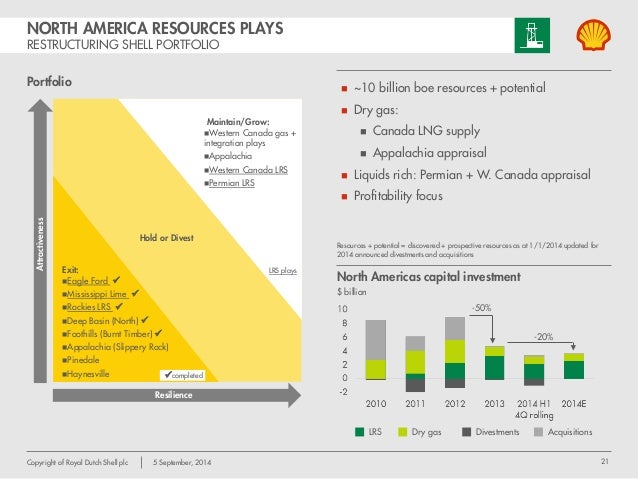Screen dimensions: 638x479
Task: Click the Maintain/Grow heading
Action: (238, 122)
